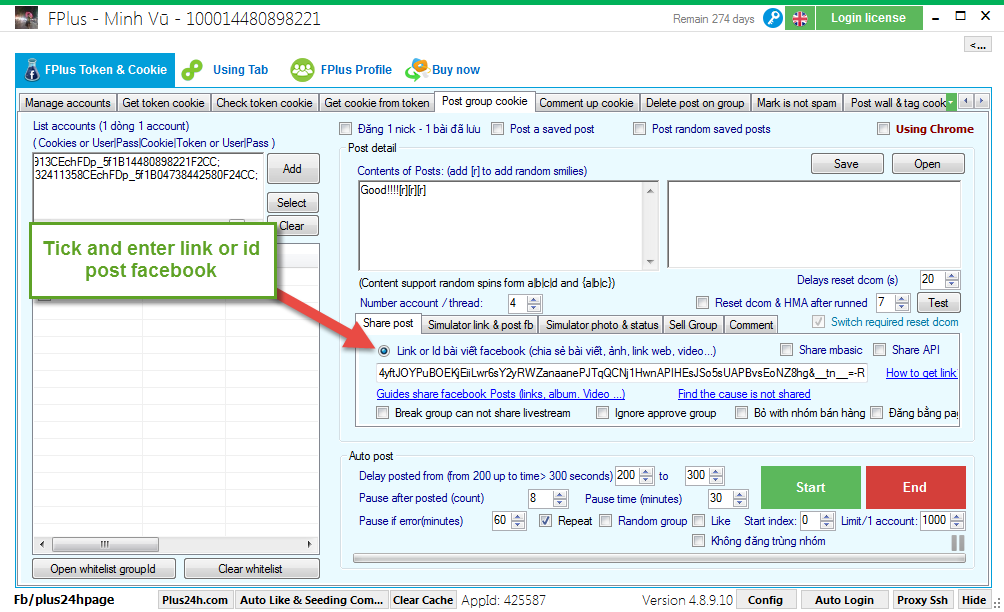Click the green Start button
This screenshot has height=612, width=1004.
click(x=811, y=487)
